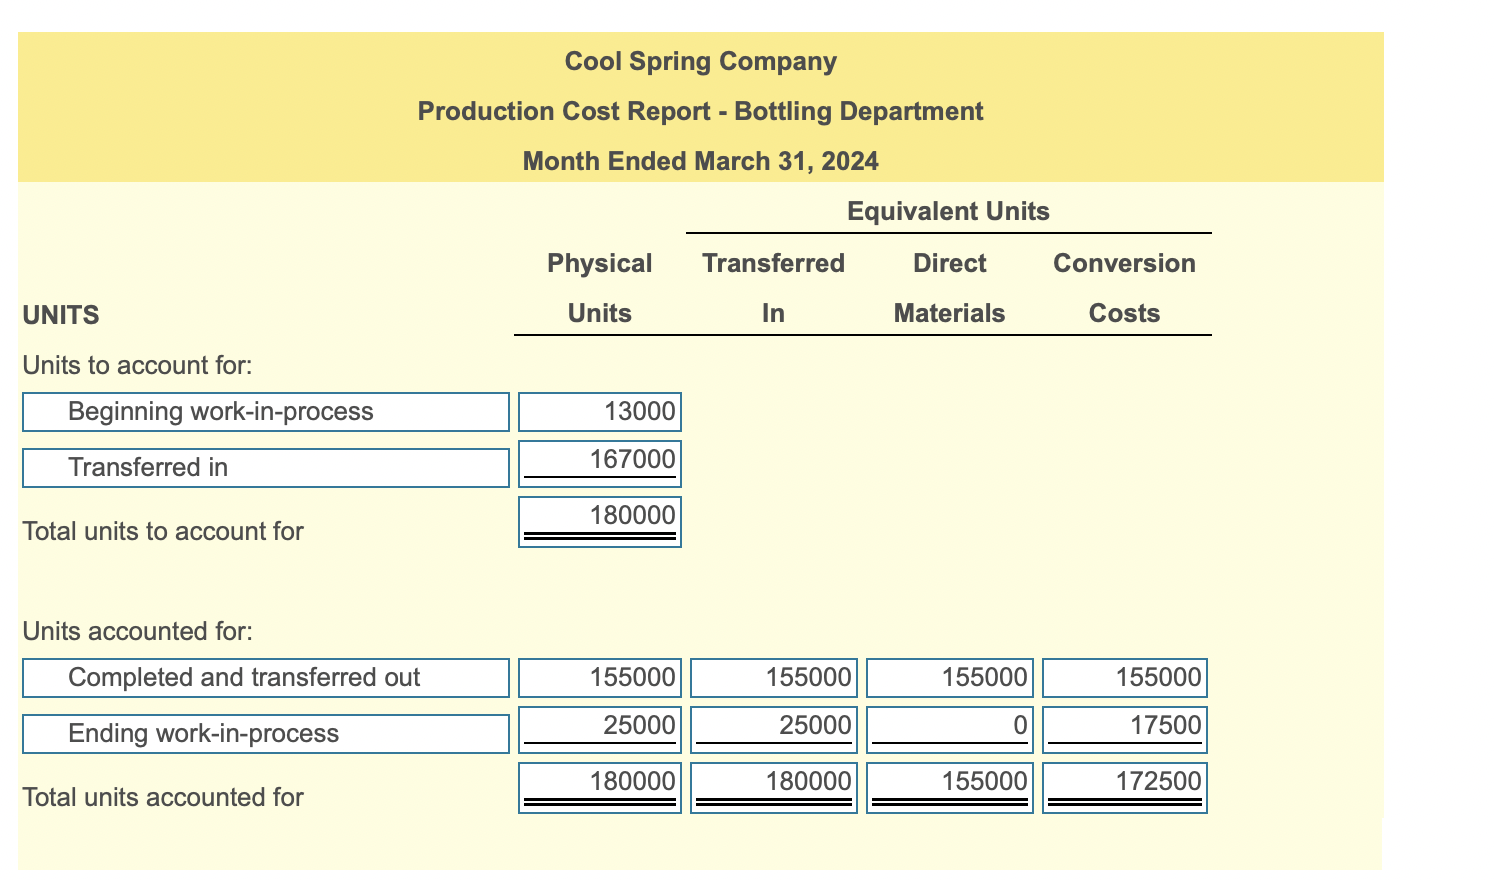
Task: Select the Ending work-in-process label field
Action: [266, 734]
